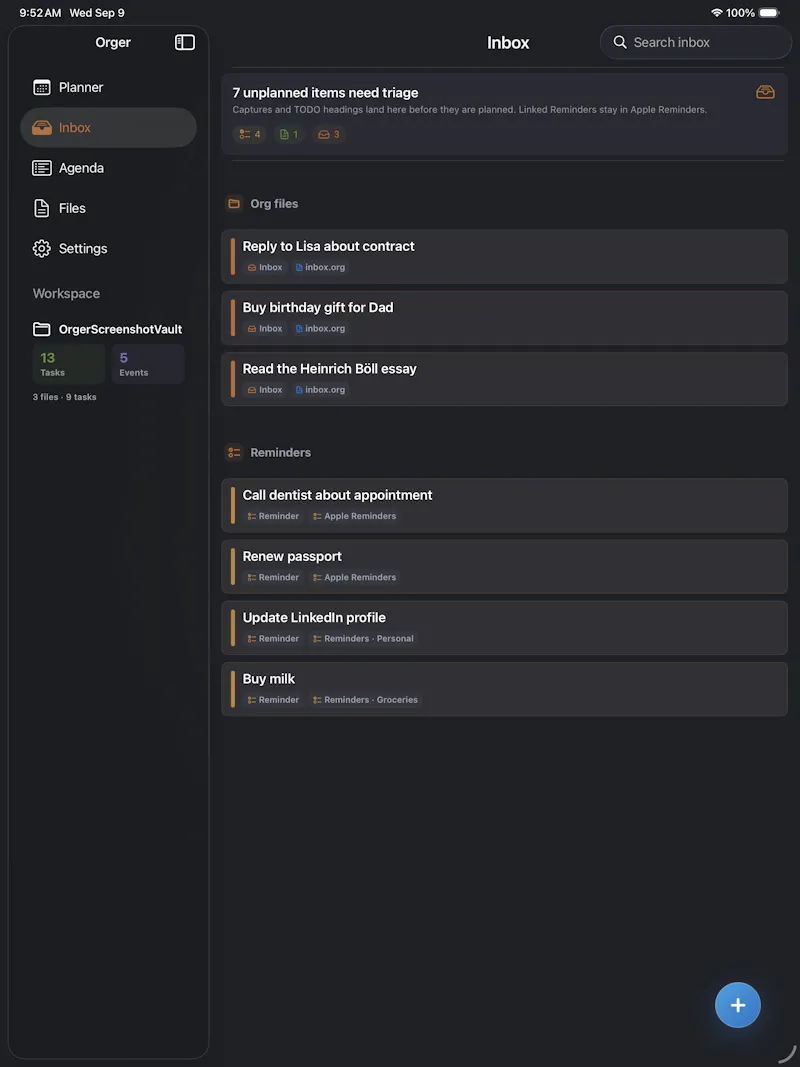Click the Inbox tray icon in sidebar
The image size is (800, 1067).
pos(41,127)
